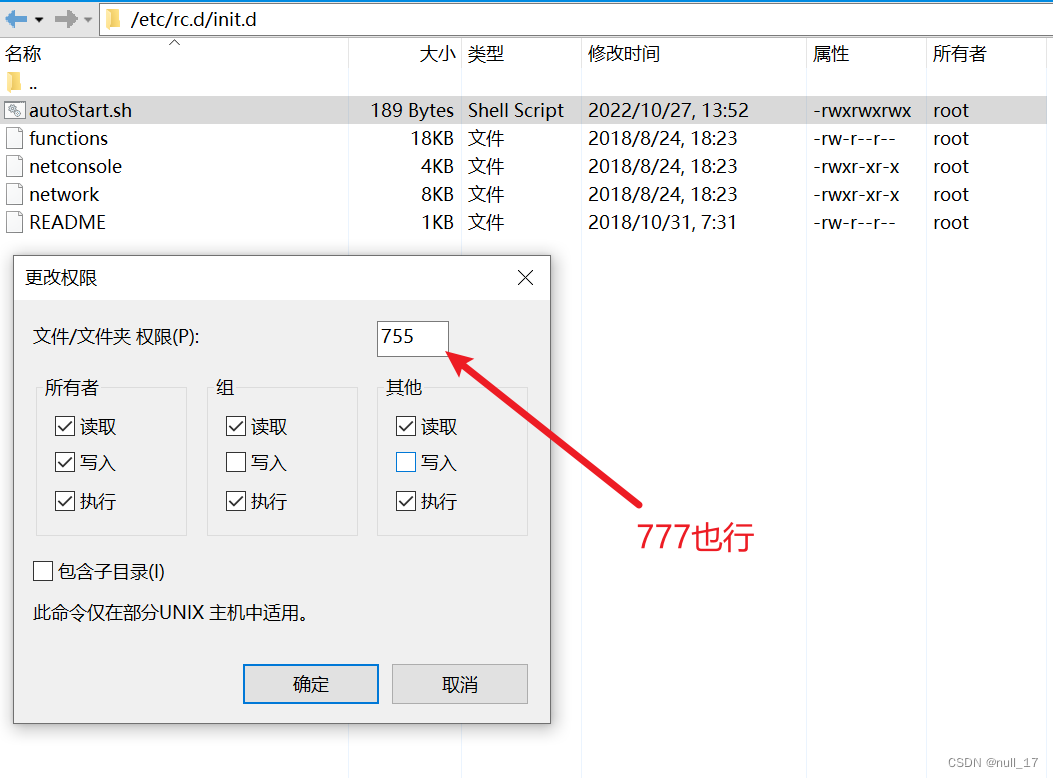The height and width of the screenshot is (778, 1053).
Task: Click the 1KB size of README
Action: (x=437, y=222)
